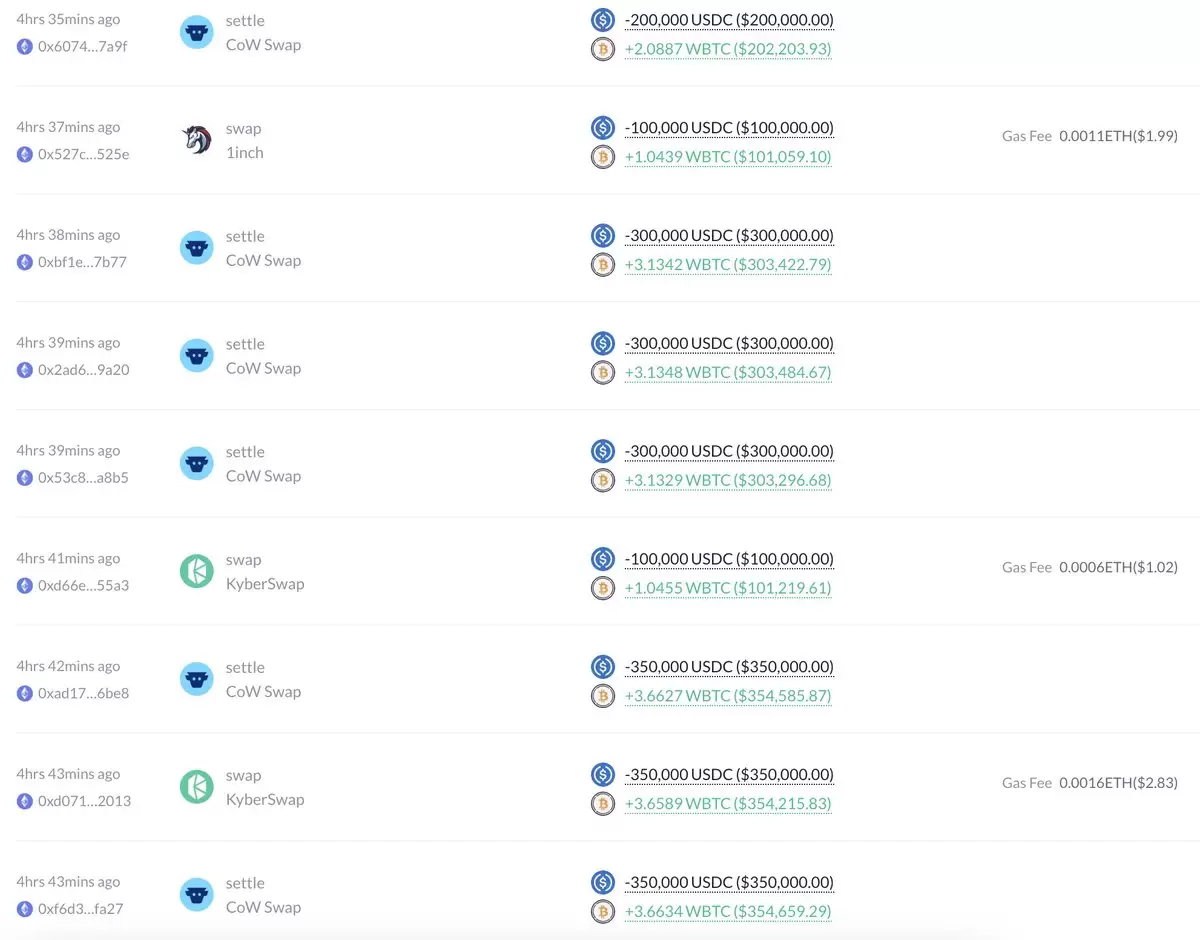Click KyberSwap logo in 0xd071...2013 row
Image resolution: width=1200 pixels, height=940 pixels.
[x=197, y=788]
